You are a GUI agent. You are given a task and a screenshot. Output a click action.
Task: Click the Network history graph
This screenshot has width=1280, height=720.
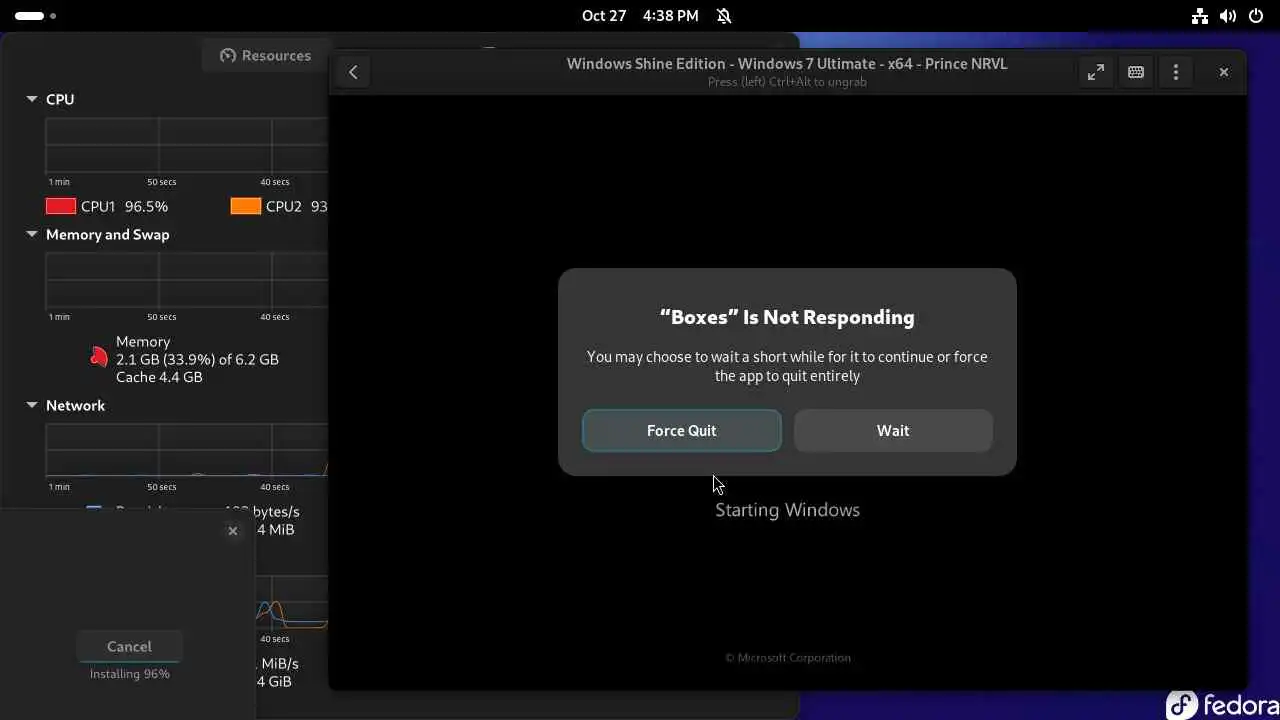click(187, 450)
